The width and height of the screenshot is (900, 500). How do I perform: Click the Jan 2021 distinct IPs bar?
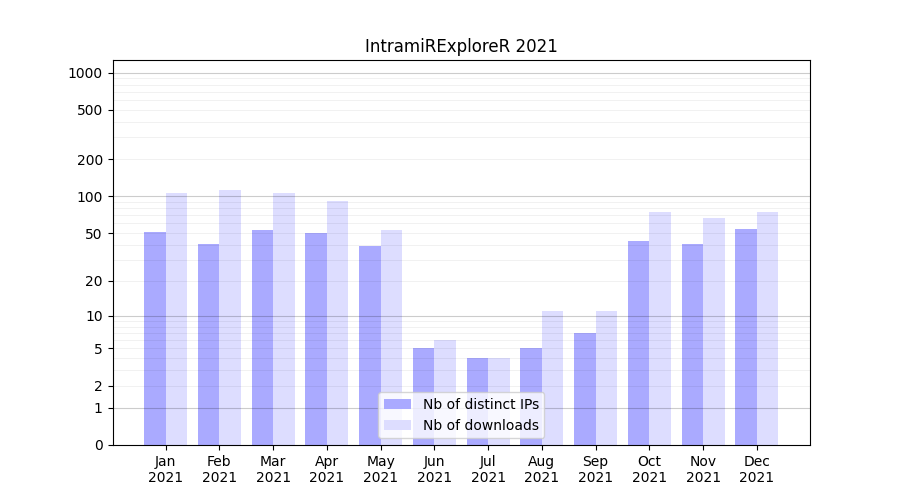pos(155,338)
